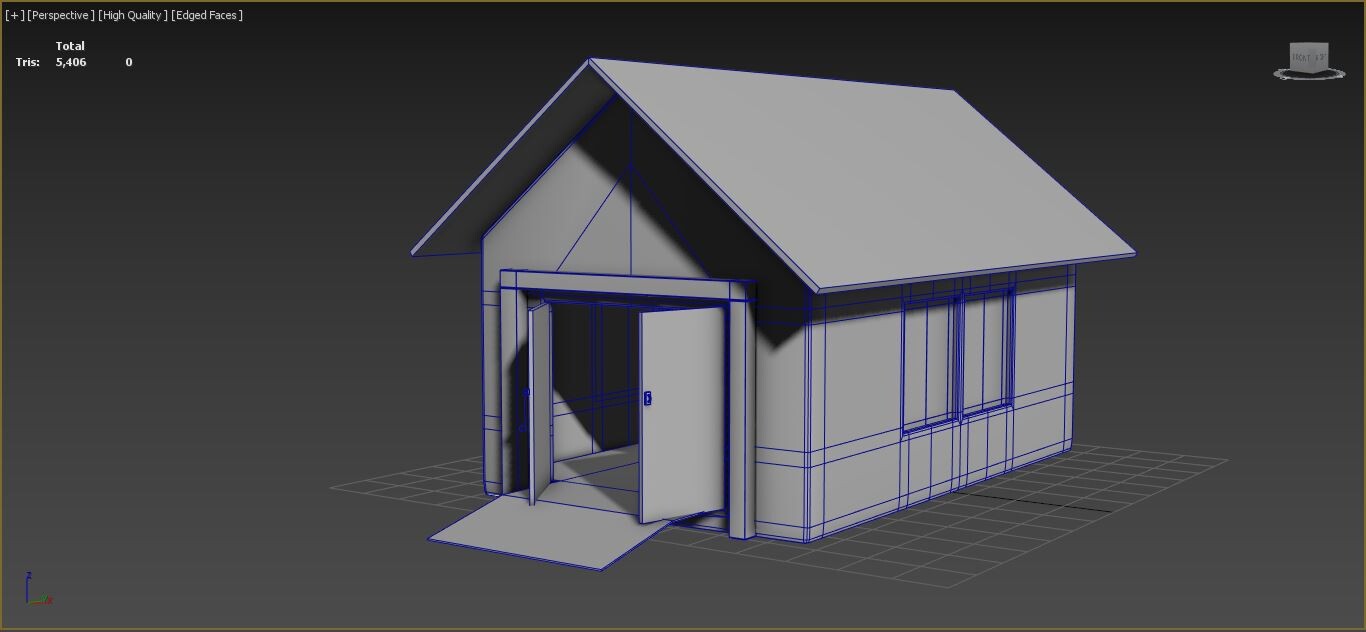This screenshot has width=1366, height=632.
Task: Open the Edged Faces display menu
Action: (x=207, y=15)
